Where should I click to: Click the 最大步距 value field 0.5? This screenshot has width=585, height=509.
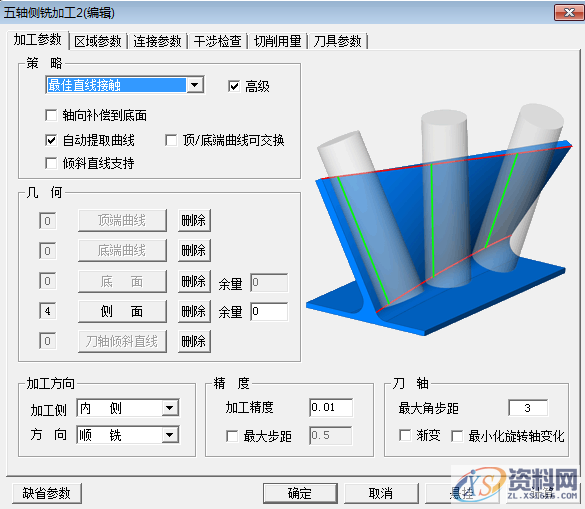coord(331,435)
